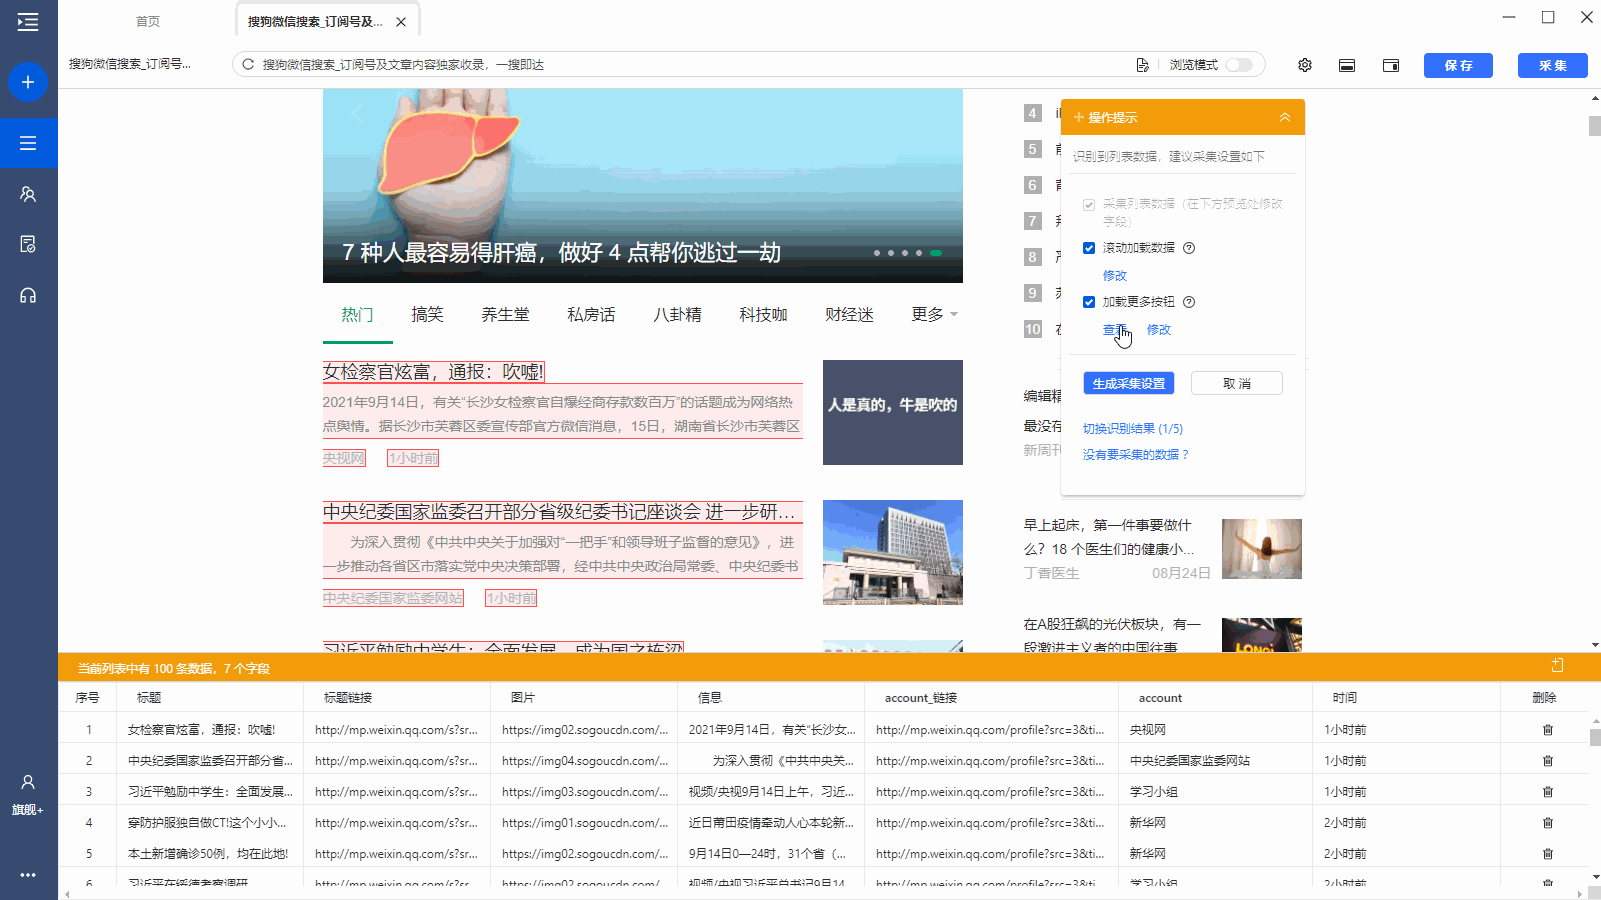
Task: Click the user account icon above 旗舰+
Action: click(28, 782)
